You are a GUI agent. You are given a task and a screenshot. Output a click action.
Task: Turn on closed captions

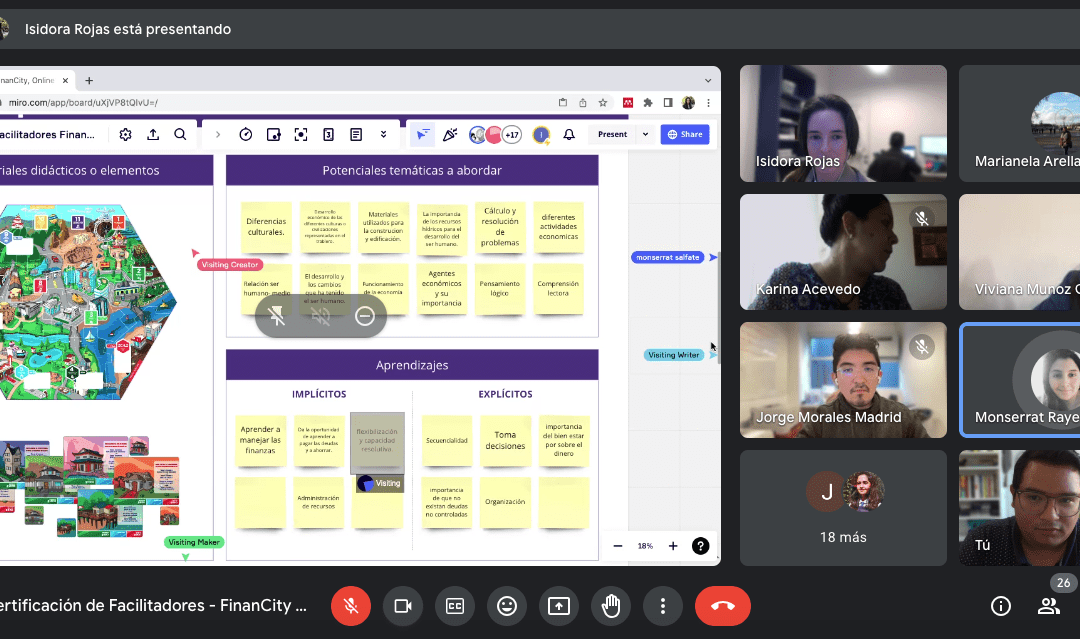tap(455, 606)
